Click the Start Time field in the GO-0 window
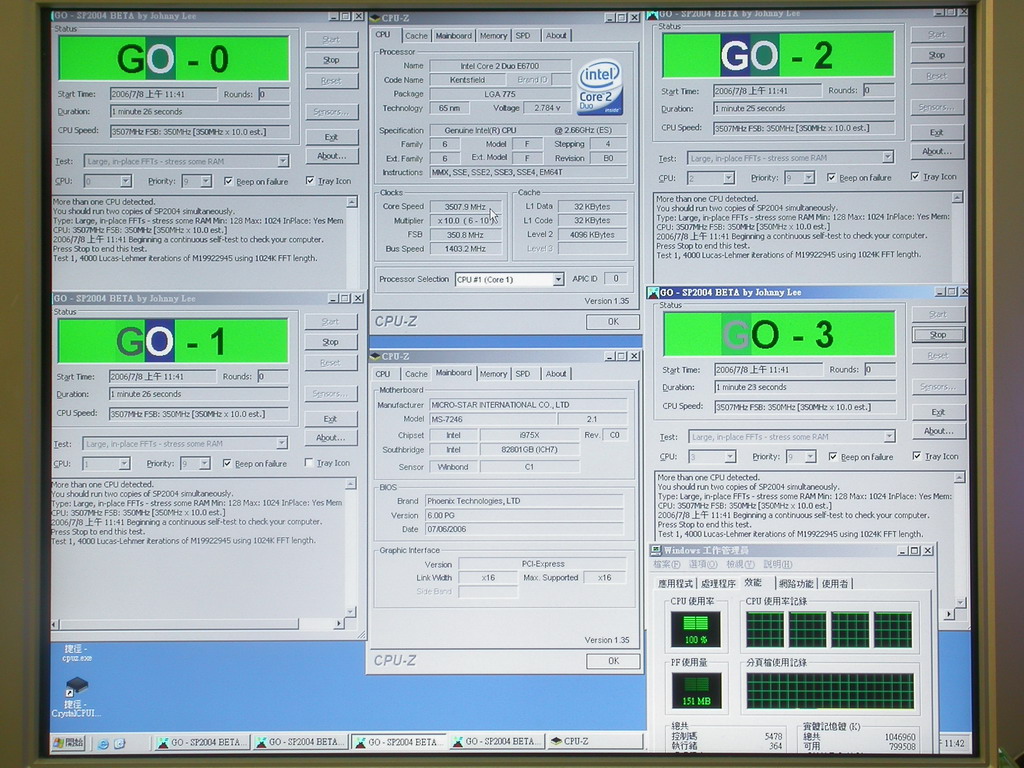Image resolution: width=1024 pixels, height=768 pixels. (163, 94)
